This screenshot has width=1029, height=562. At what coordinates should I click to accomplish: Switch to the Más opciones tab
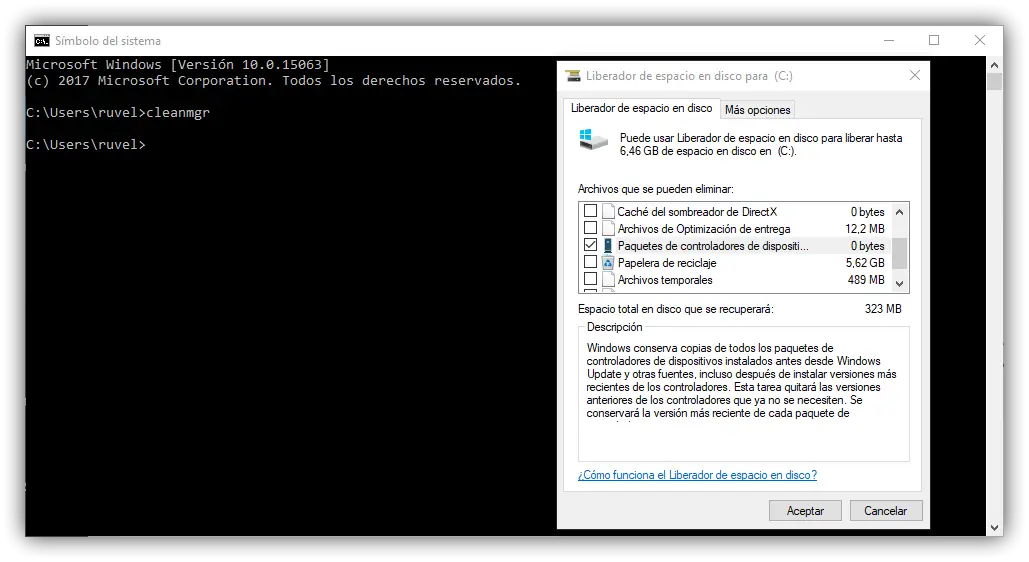(757, 110)
